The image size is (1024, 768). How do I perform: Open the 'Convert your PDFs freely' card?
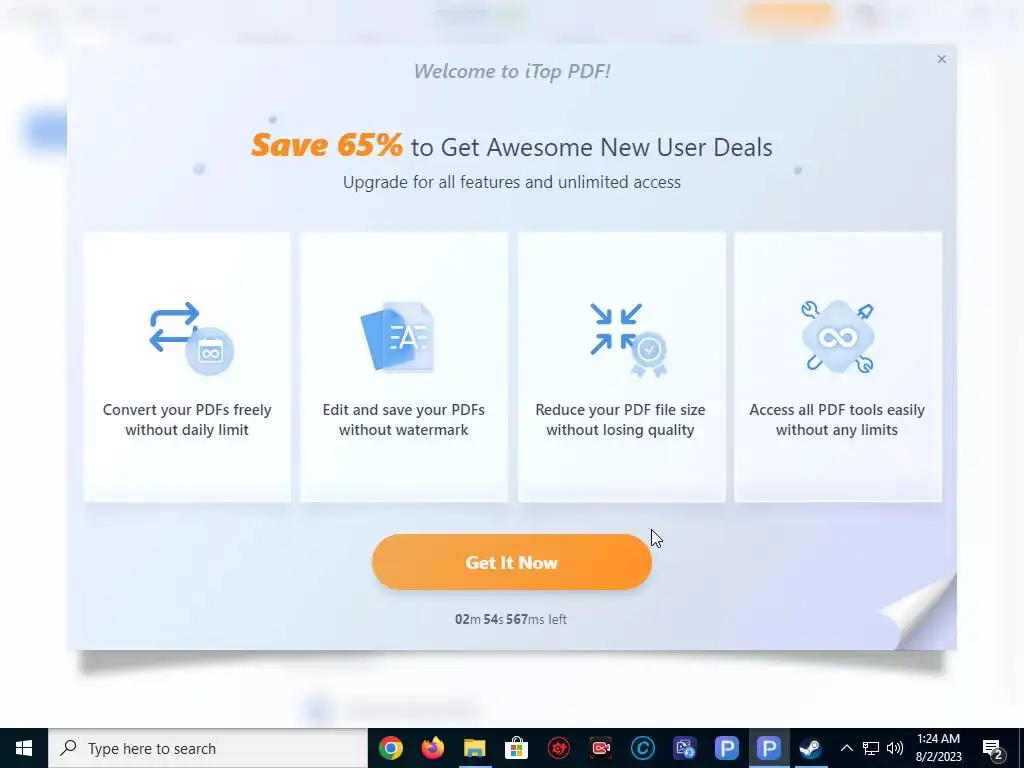pos(187,367)
